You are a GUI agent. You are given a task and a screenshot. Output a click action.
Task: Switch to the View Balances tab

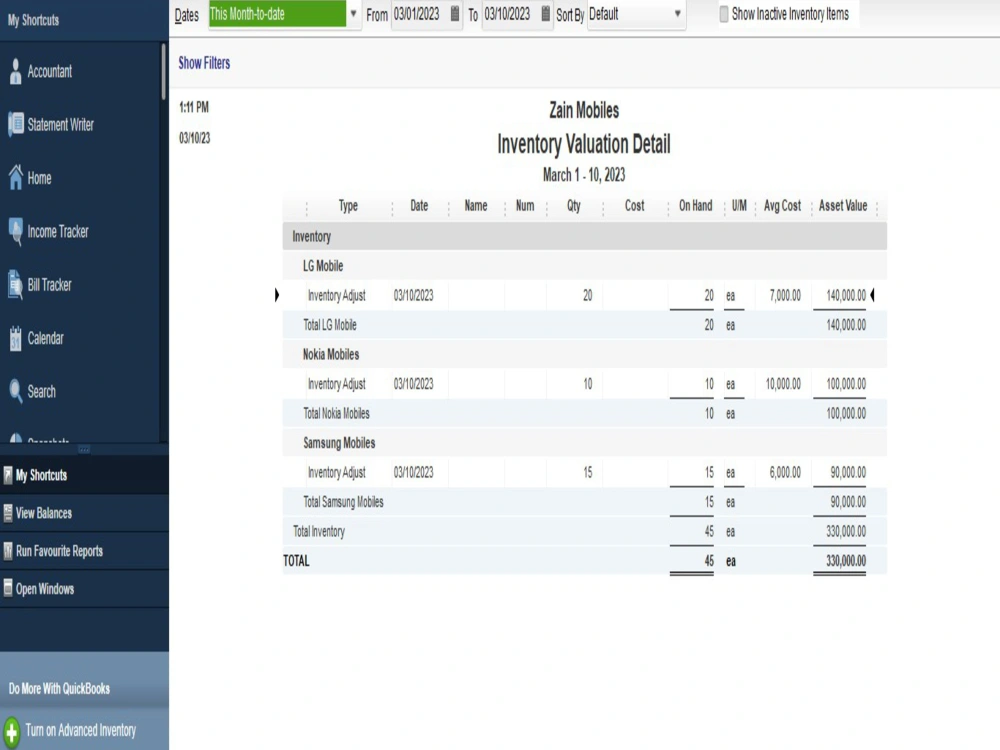click(x=51, y=513)
